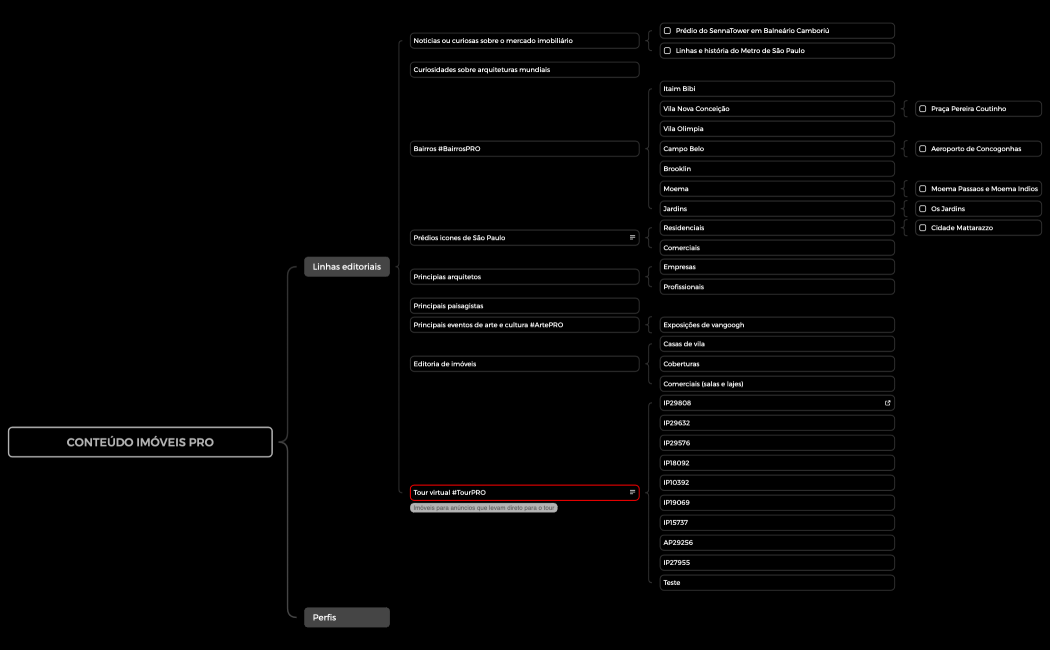Toggle the Praça Pereira Coutinho checkbox
The width and height of the screenshot is (1050, 650).
922,109
